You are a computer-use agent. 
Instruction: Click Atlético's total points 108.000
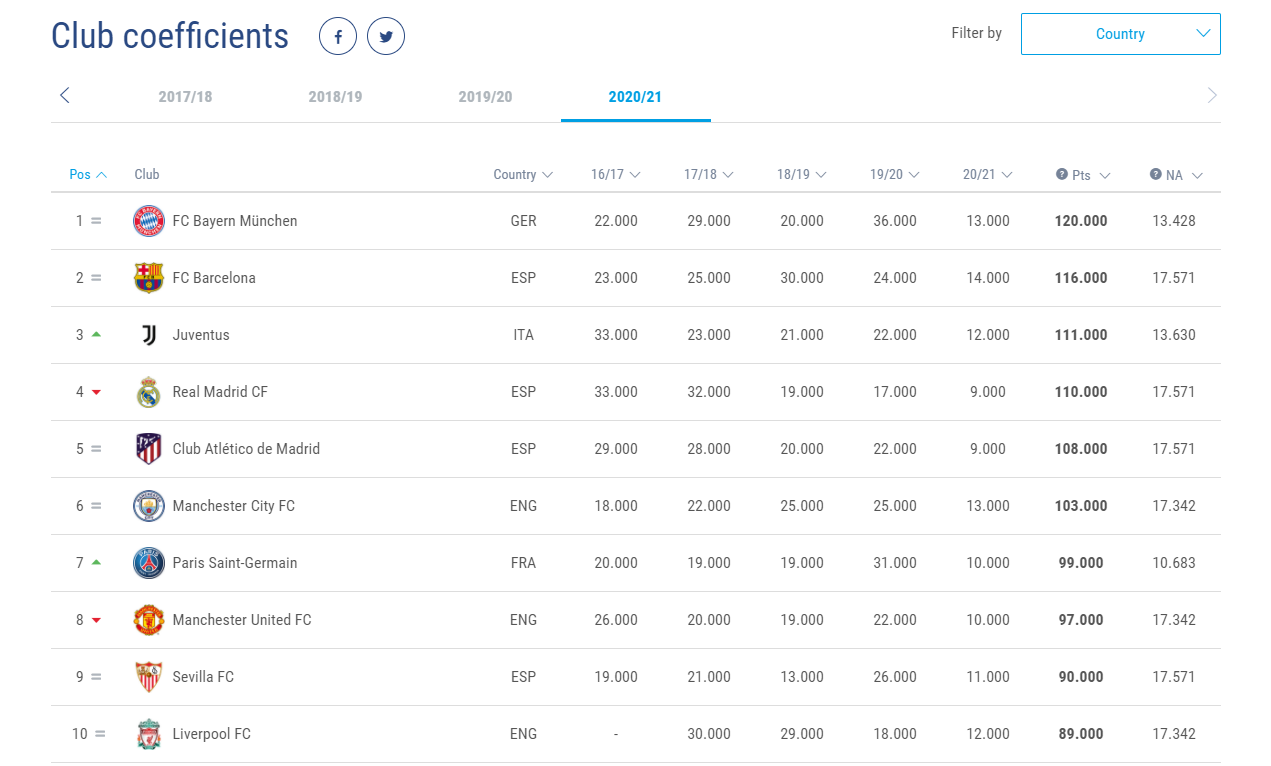click(x=1081, y=449)
